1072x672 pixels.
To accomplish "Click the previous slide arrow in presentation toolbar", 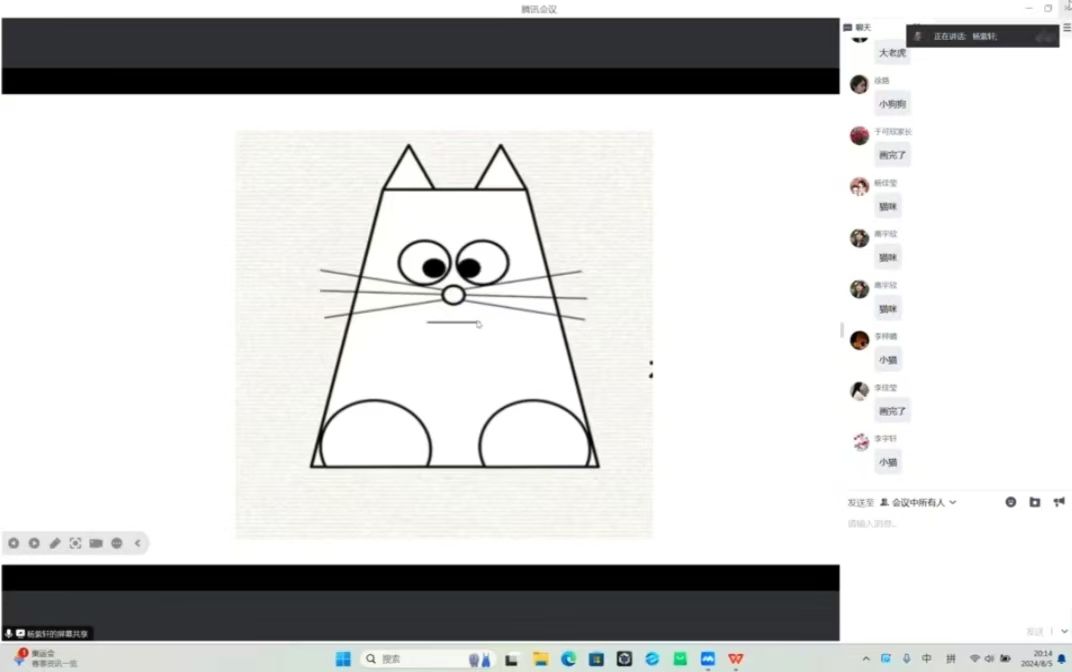I will pos(14,543).
